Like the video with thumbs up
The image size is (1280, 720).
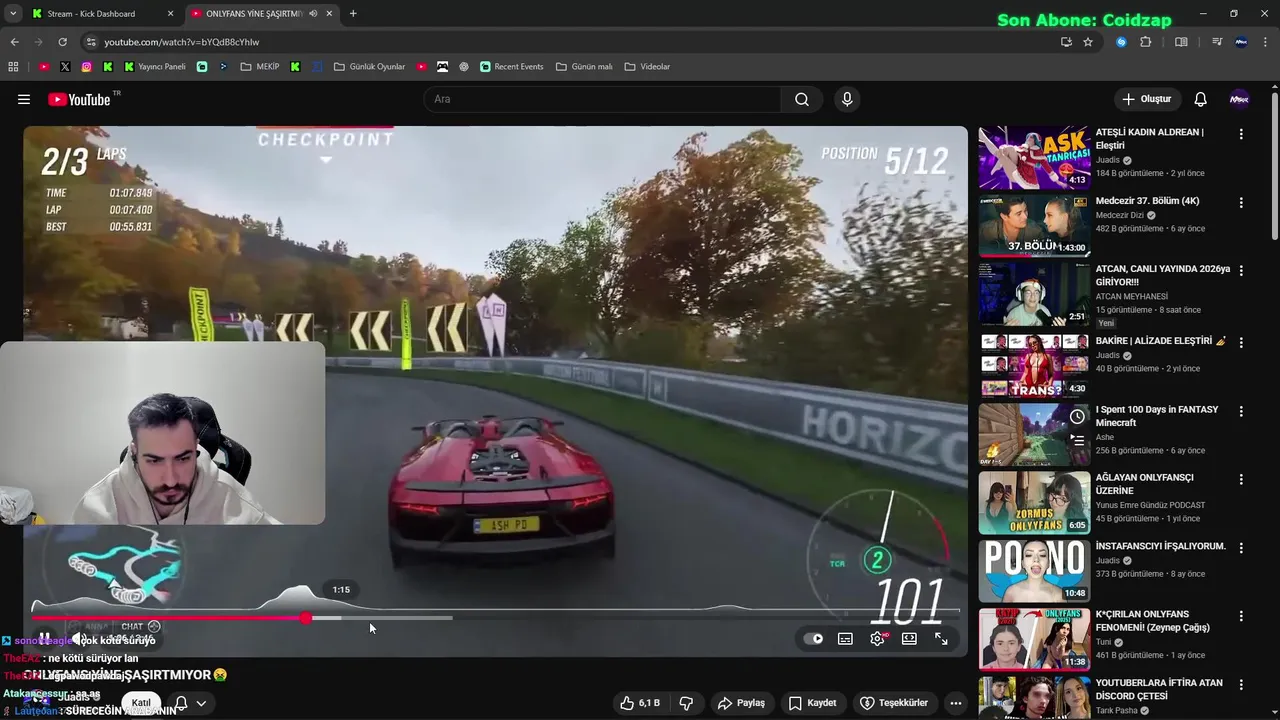click(639, 703)
